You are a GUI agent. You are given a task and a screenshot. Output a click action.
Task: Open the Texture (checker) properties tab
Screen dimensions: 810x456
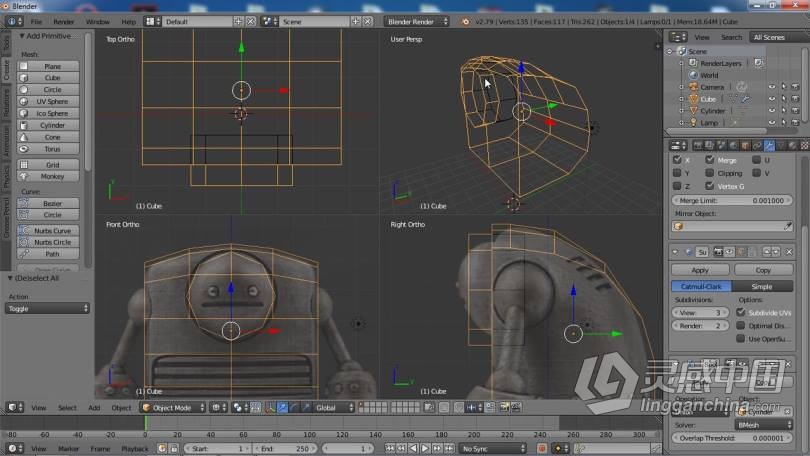click(x=804, y=146)
